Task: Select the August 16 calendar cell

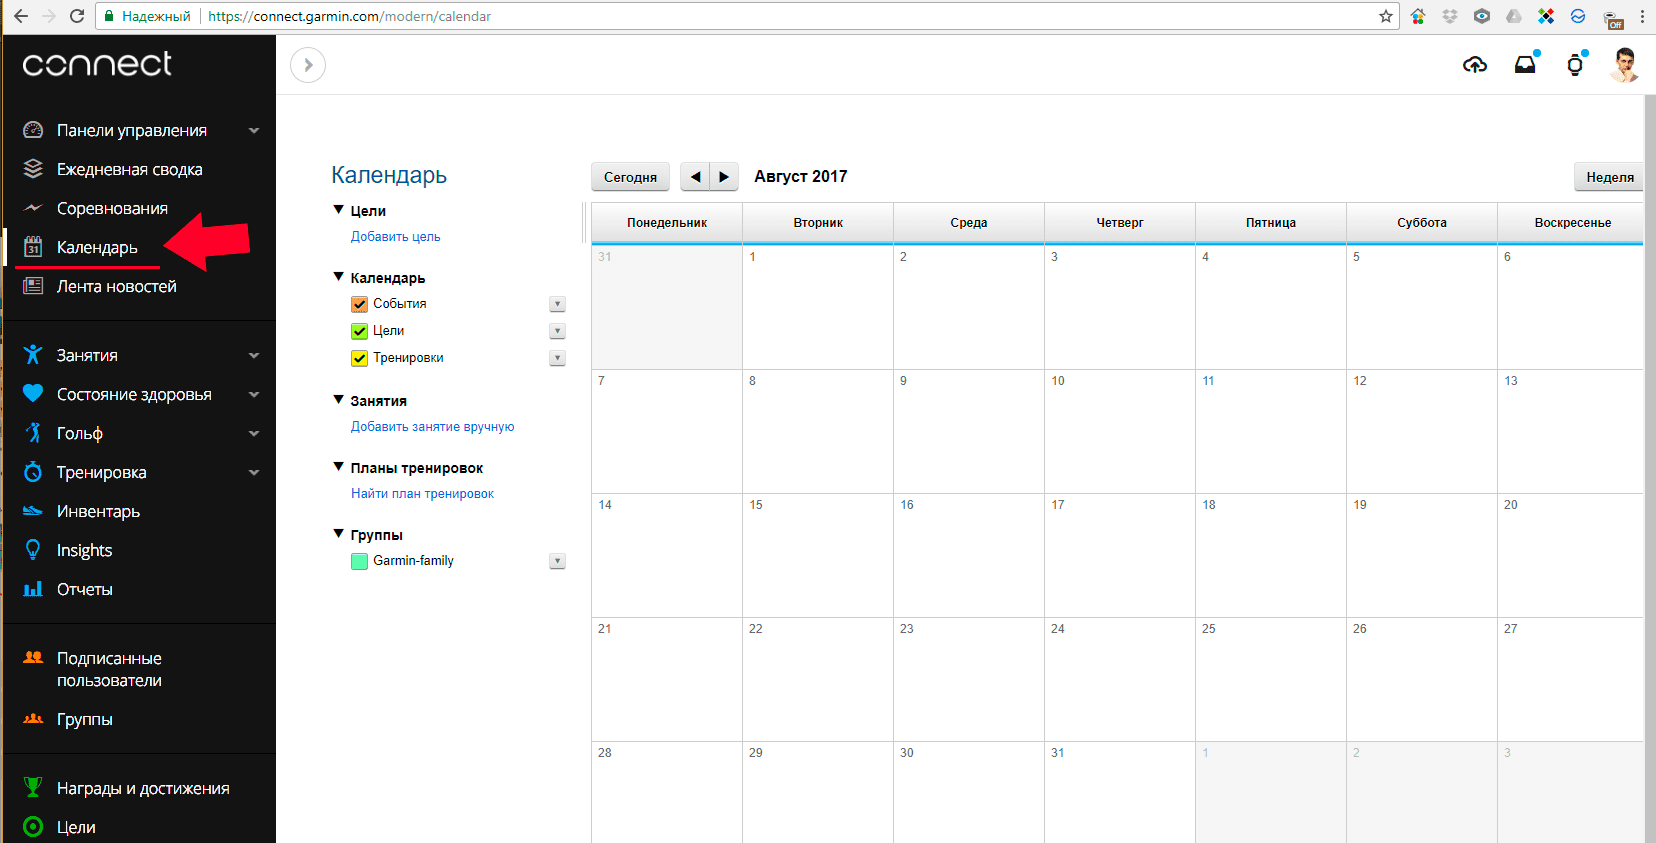Action: (x=968, y=555)
